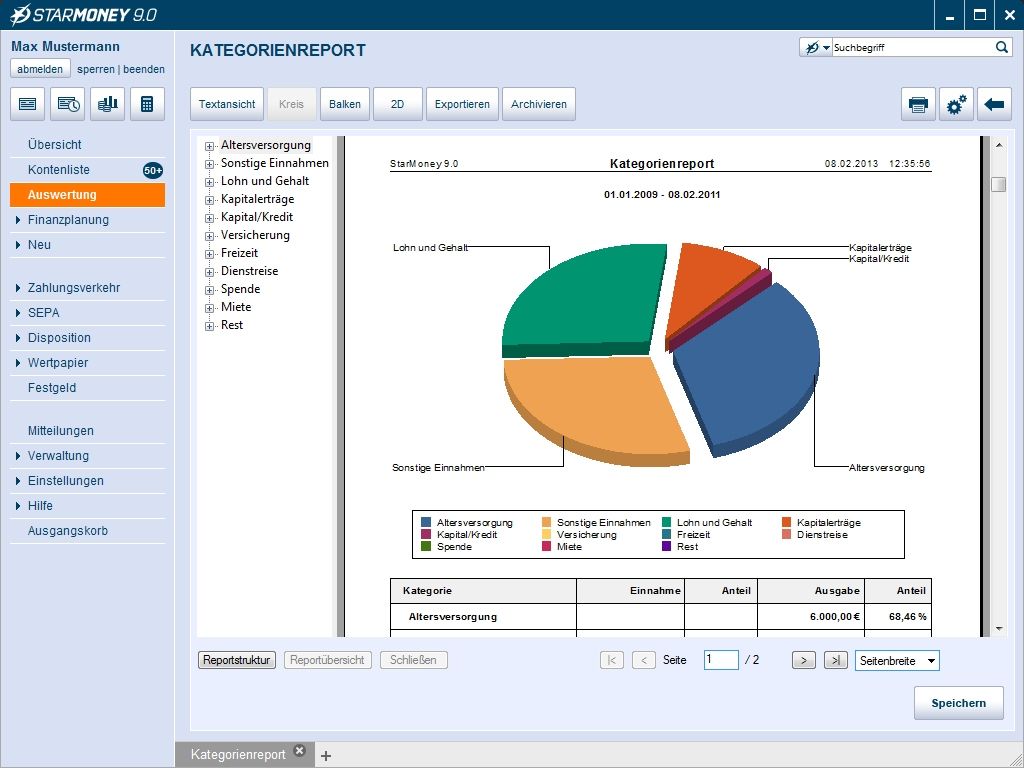Screen dimensions: 1024x768
Task: Click the Speichern button
Action: point(959,703)
